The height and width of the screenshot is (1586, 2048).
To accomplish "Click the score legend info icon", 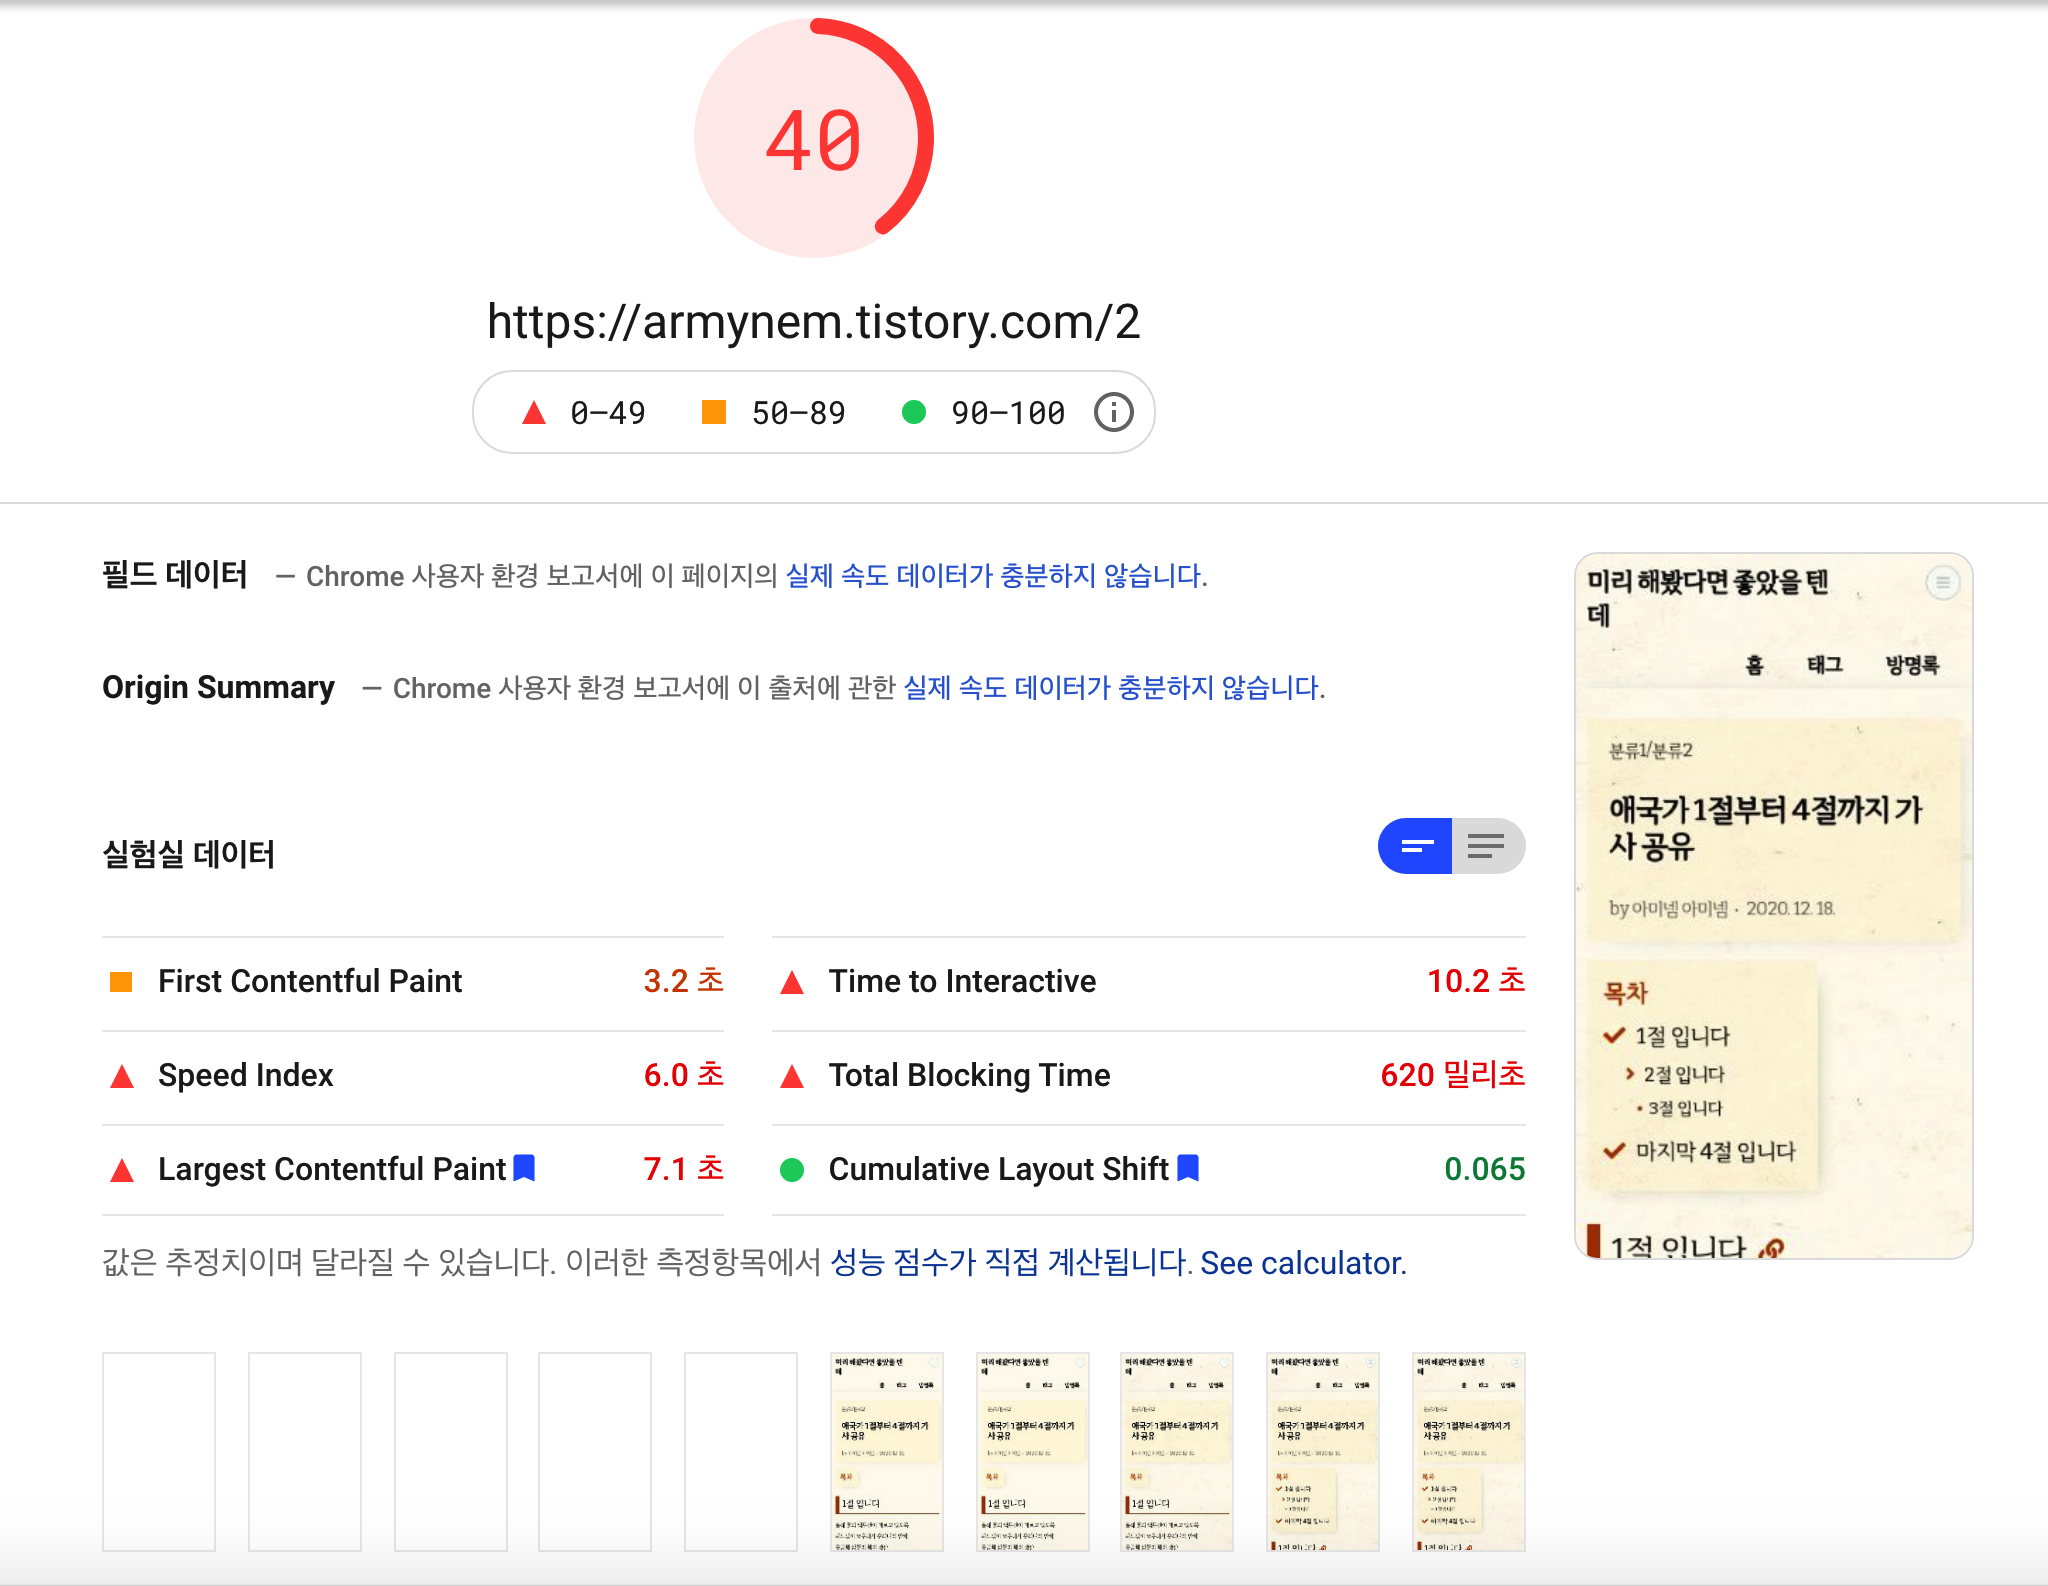I will pyautogui.click(x=1113, y=412).
